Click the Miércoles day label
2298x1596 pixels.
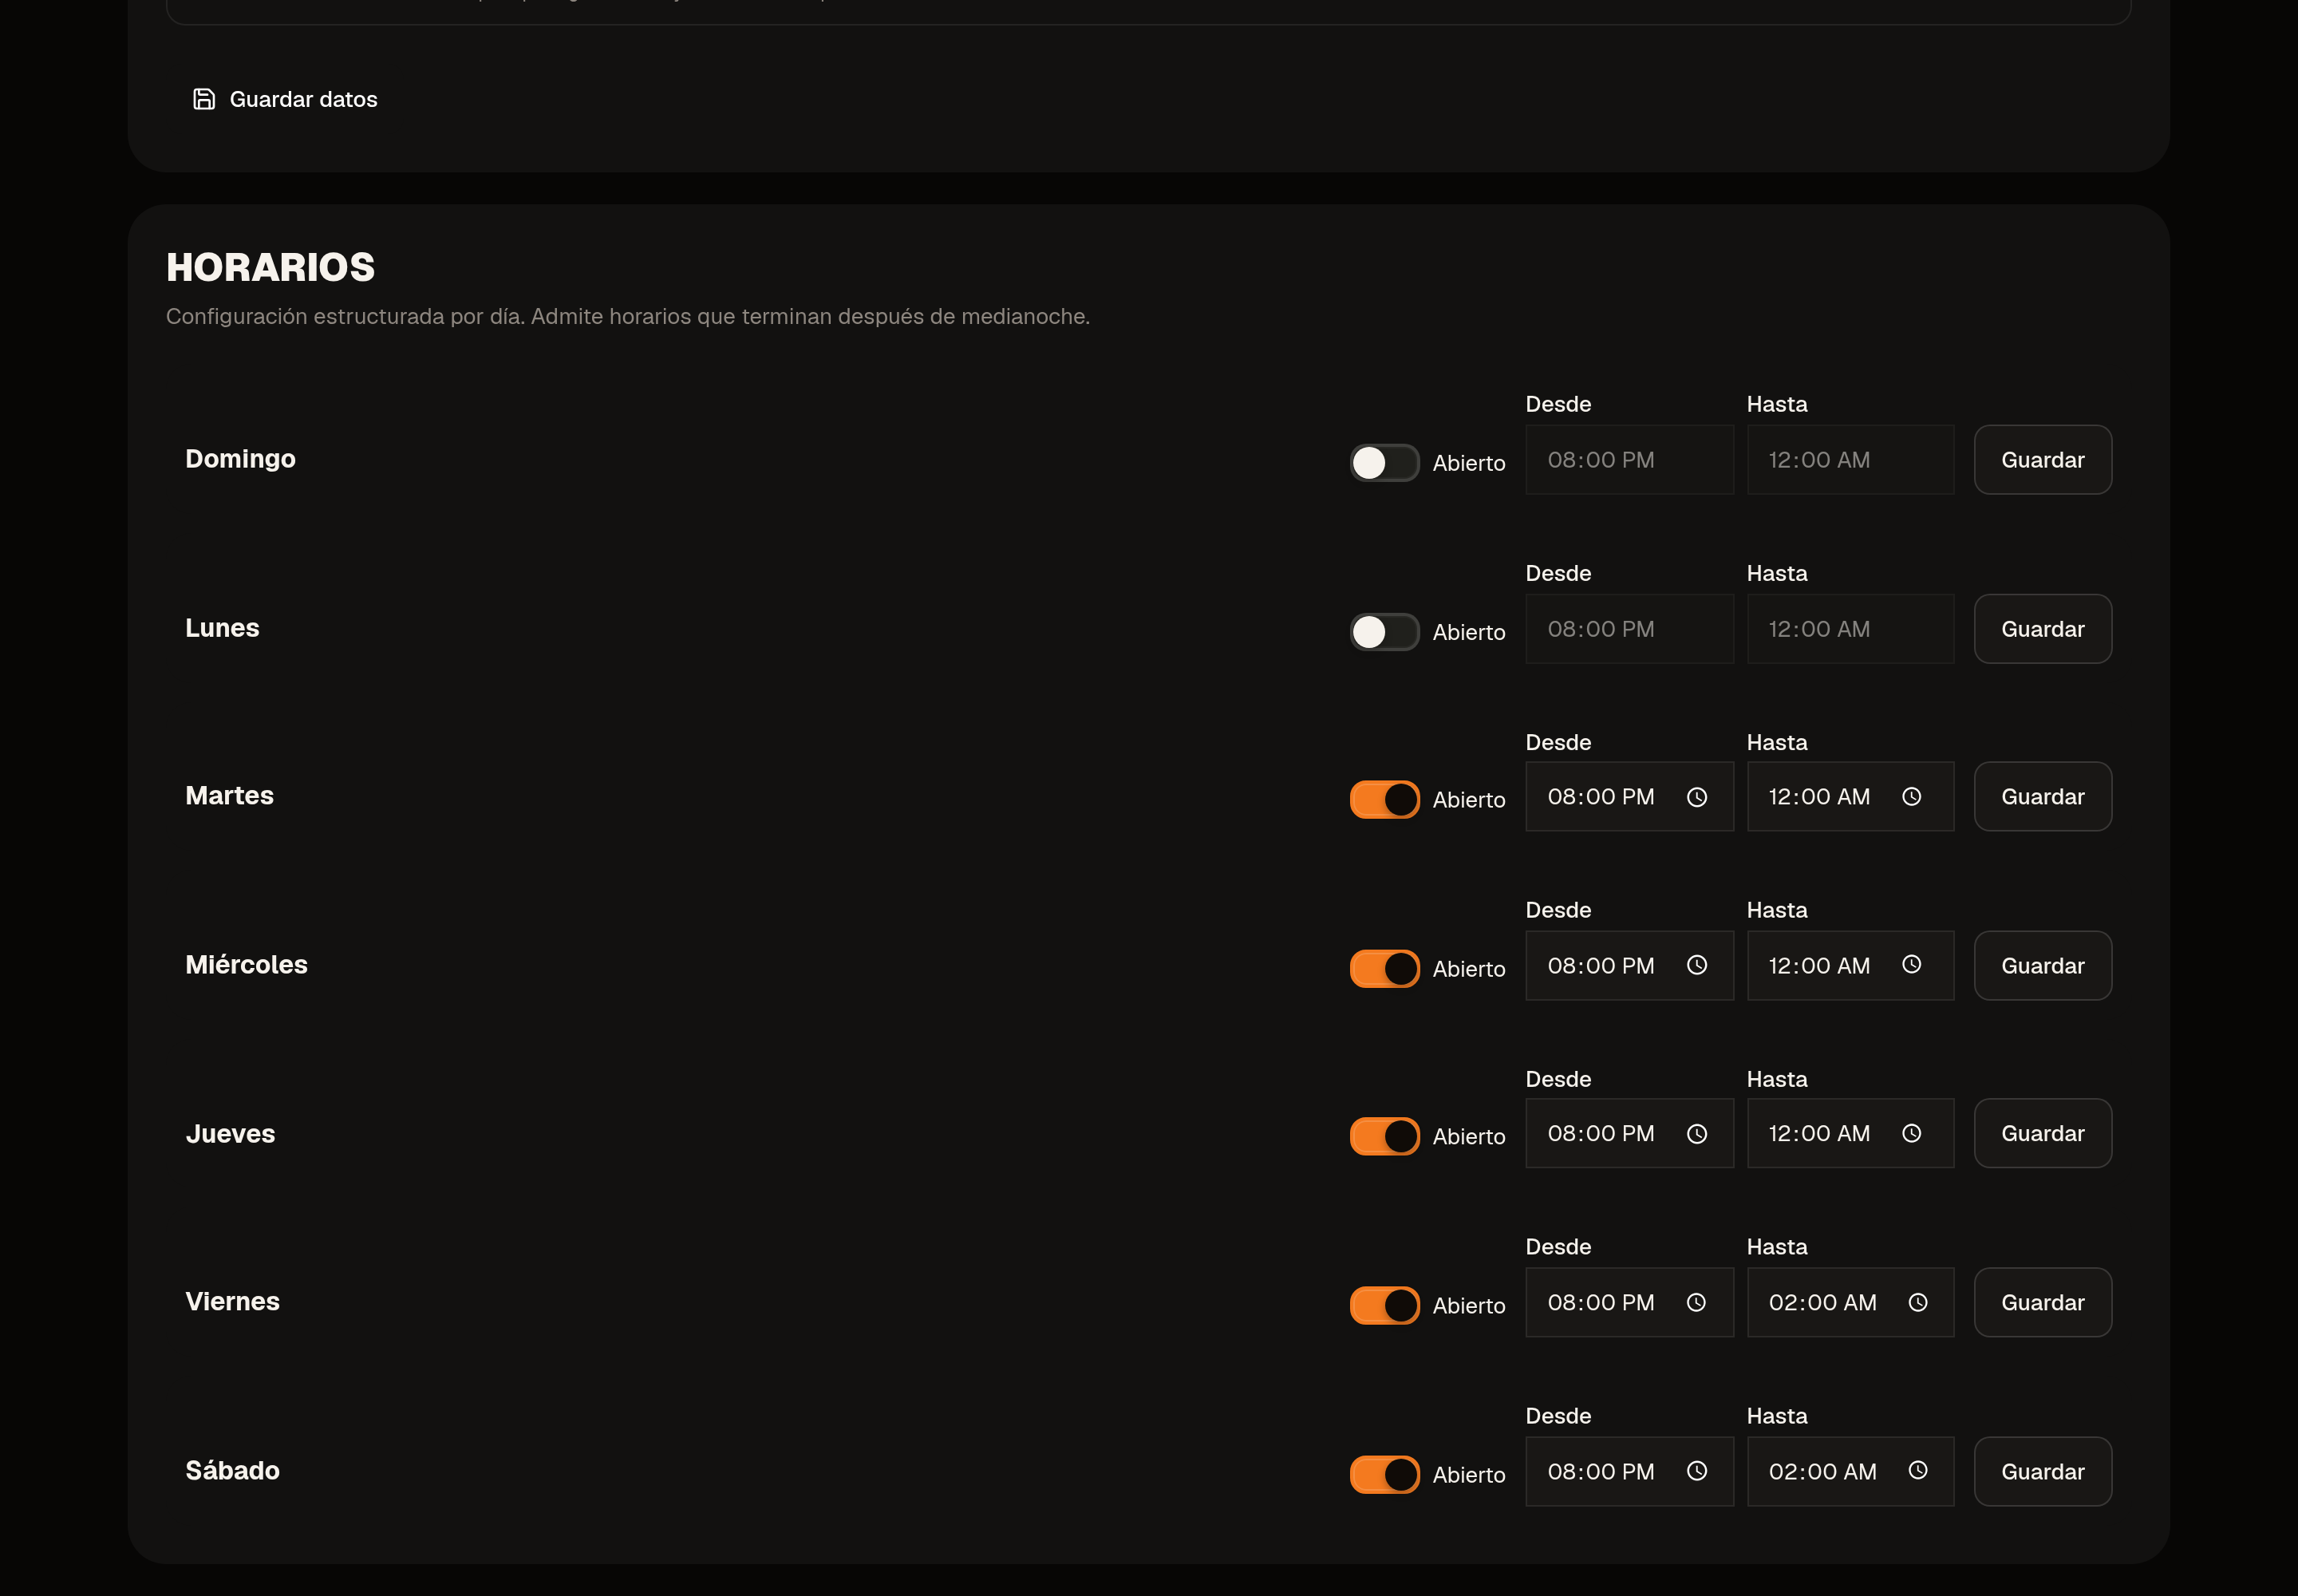tap(246, 964)
